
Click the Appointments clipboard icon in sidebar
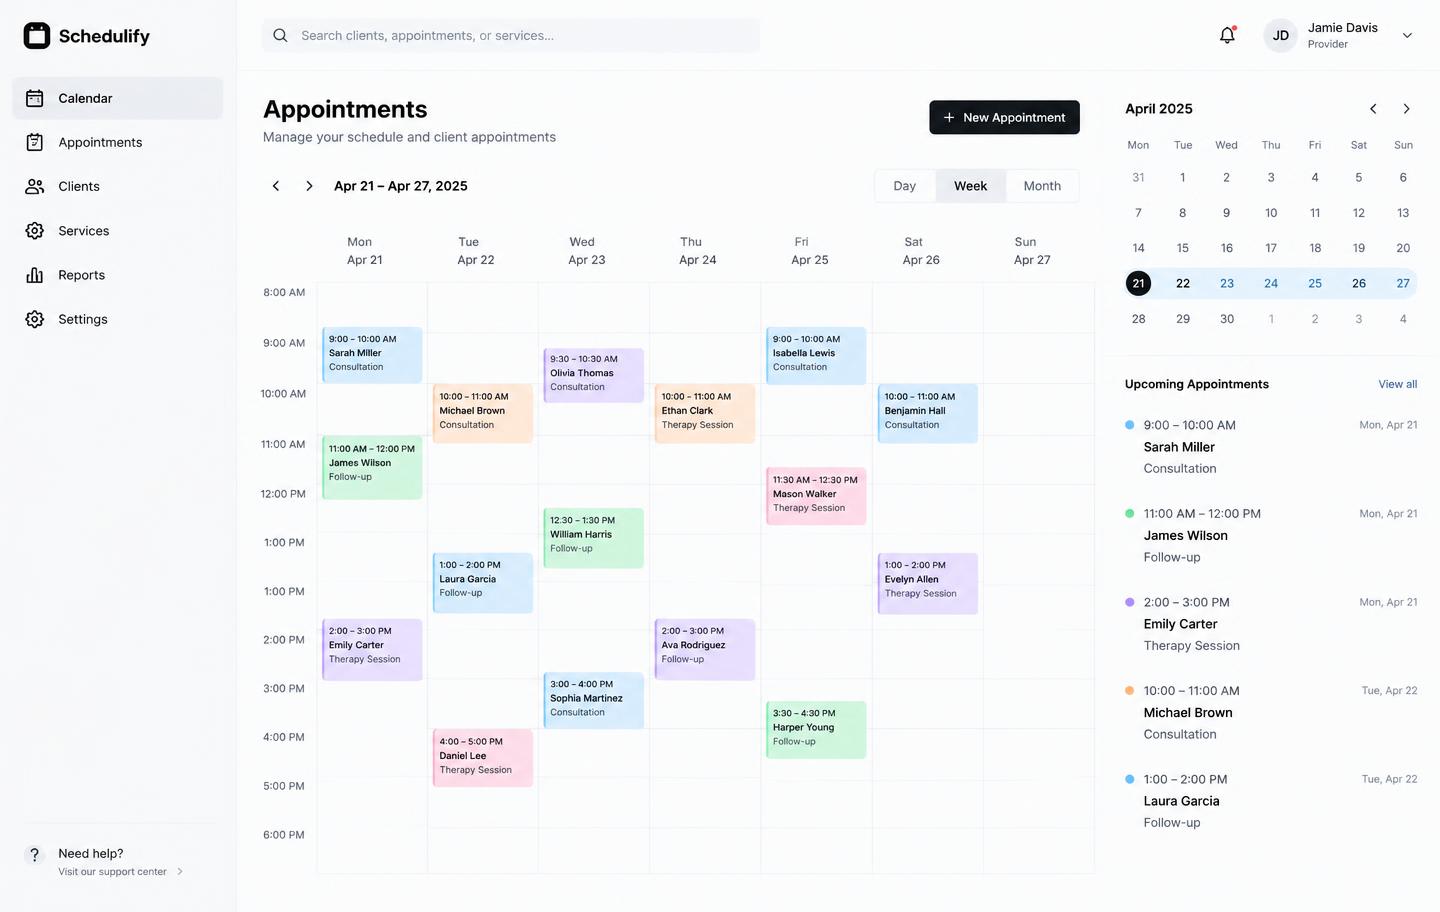[35, 142]
